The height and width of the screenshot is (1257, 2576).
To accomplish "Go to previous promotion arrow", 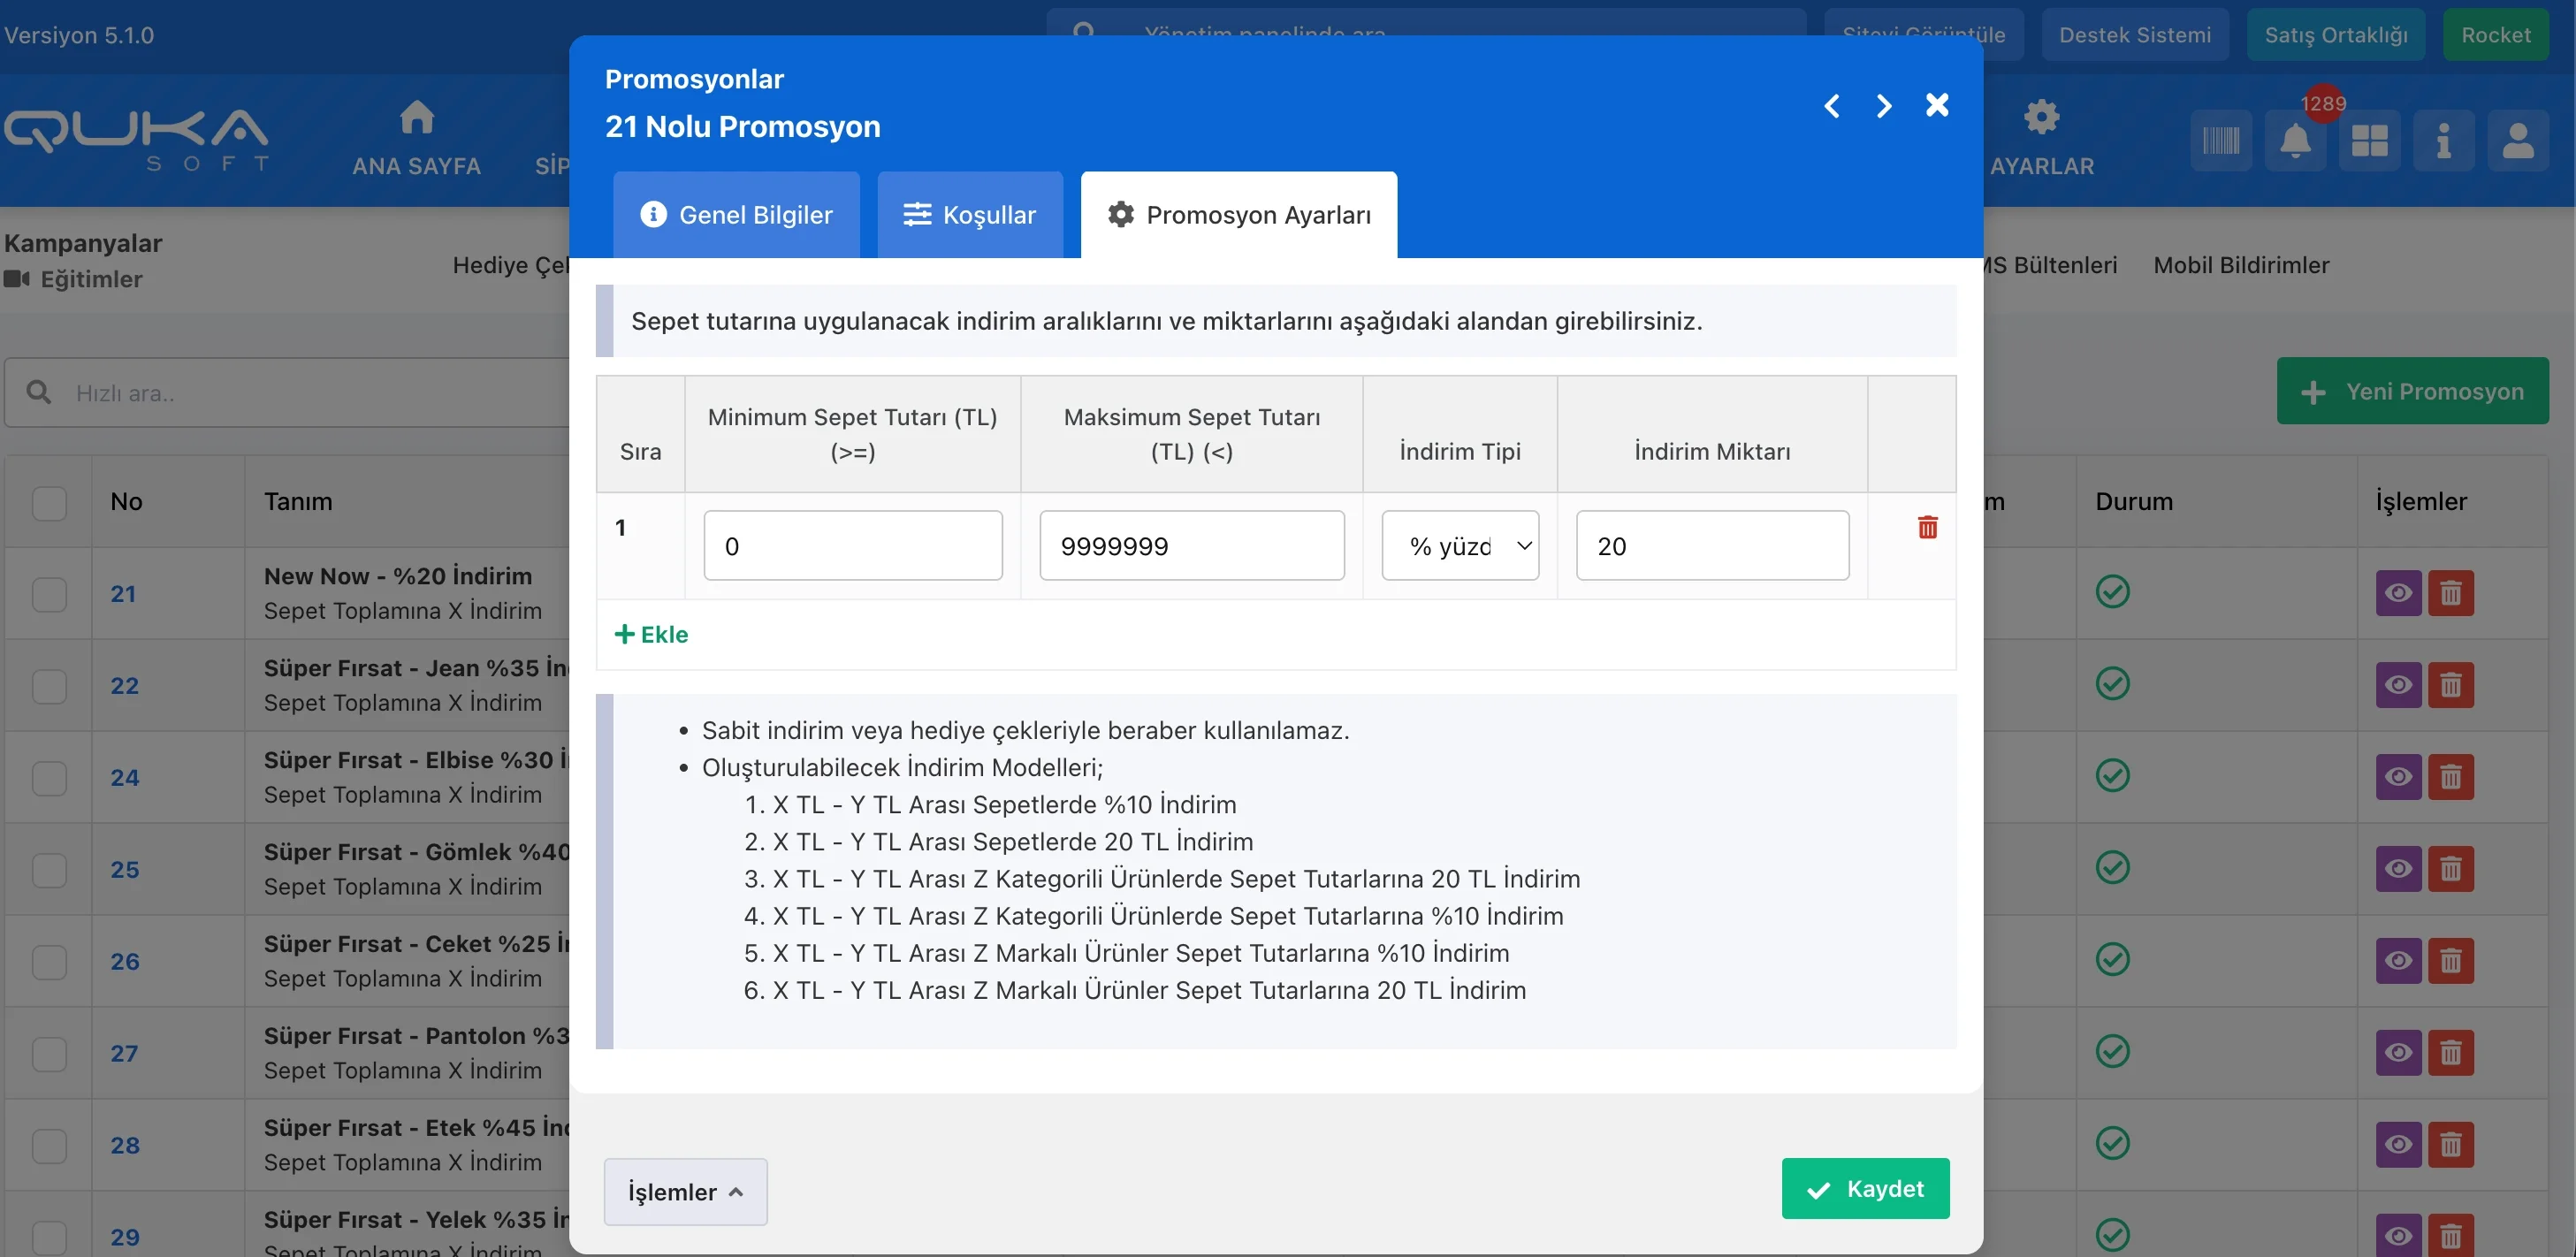I will click(1831, 106).
